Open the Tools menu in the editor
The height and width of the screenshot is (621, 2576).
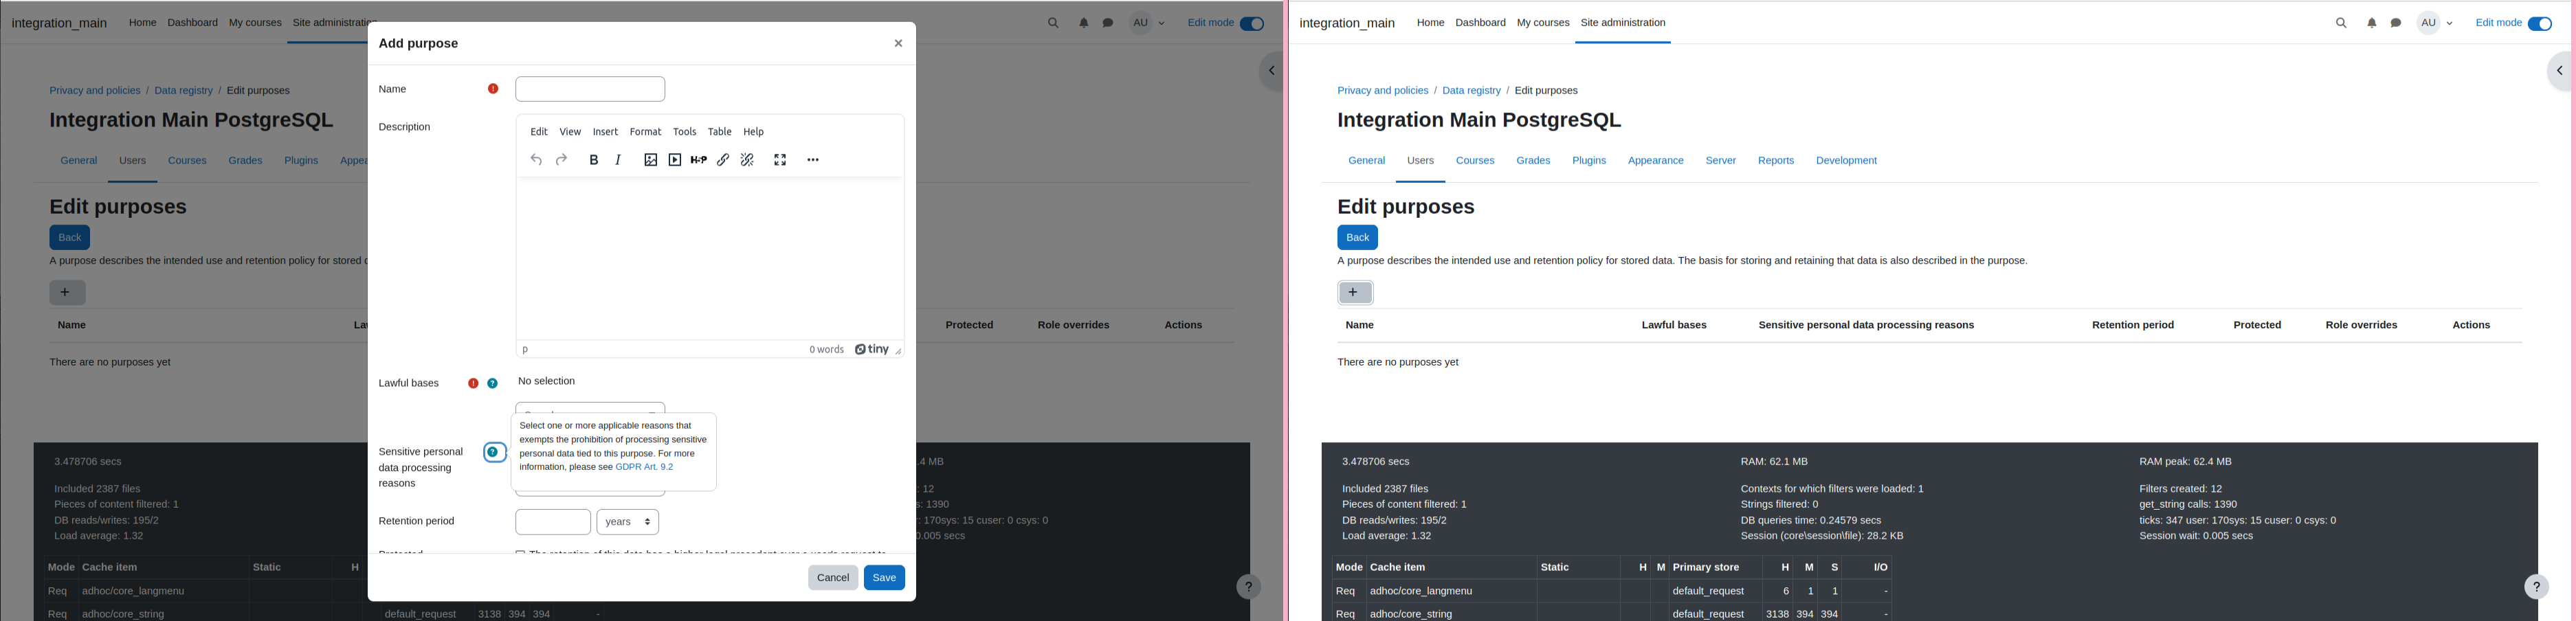(x=685, y=132)
